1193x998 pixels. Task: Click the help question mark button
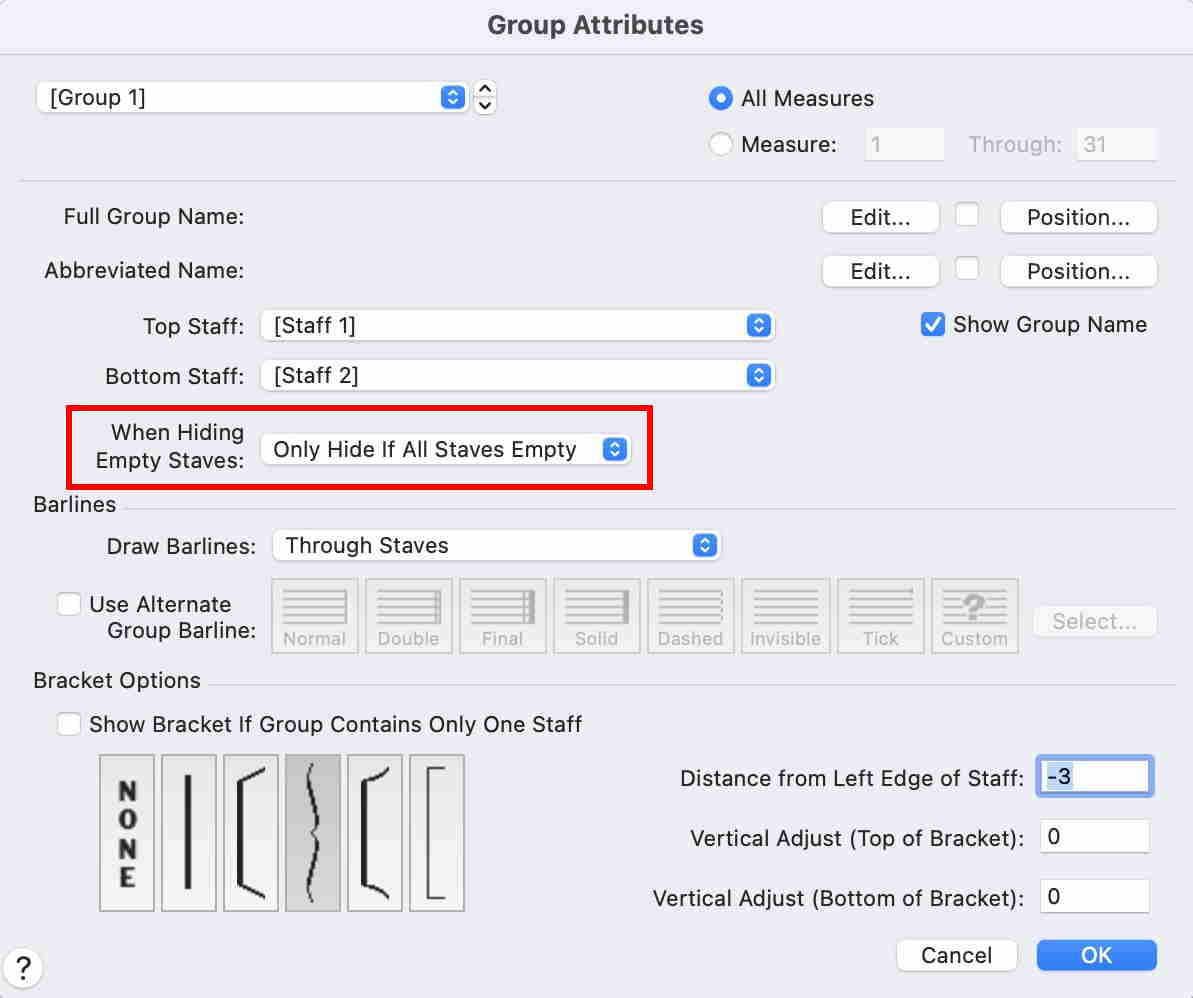[23, 968]
